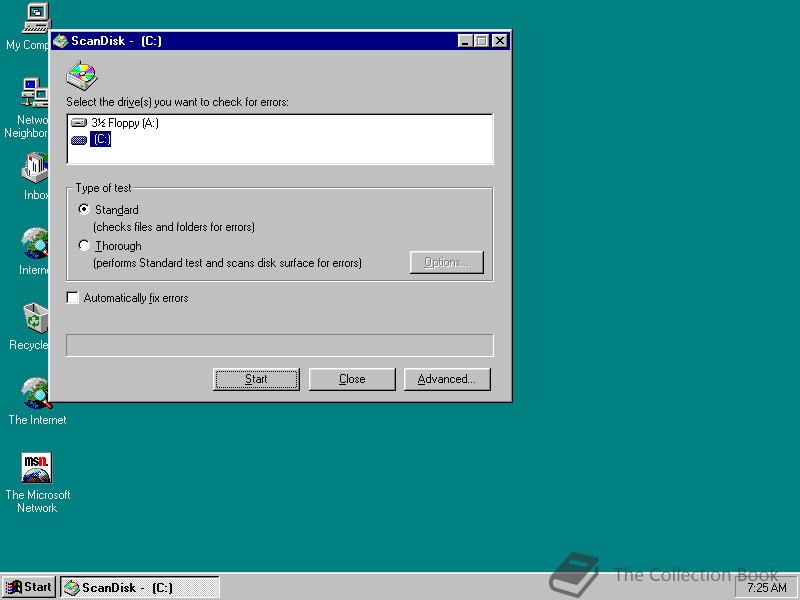Viewport: 800px width, 600px height.
Task: Select The Internet desktop icon
Action: (x=37, y=393)
